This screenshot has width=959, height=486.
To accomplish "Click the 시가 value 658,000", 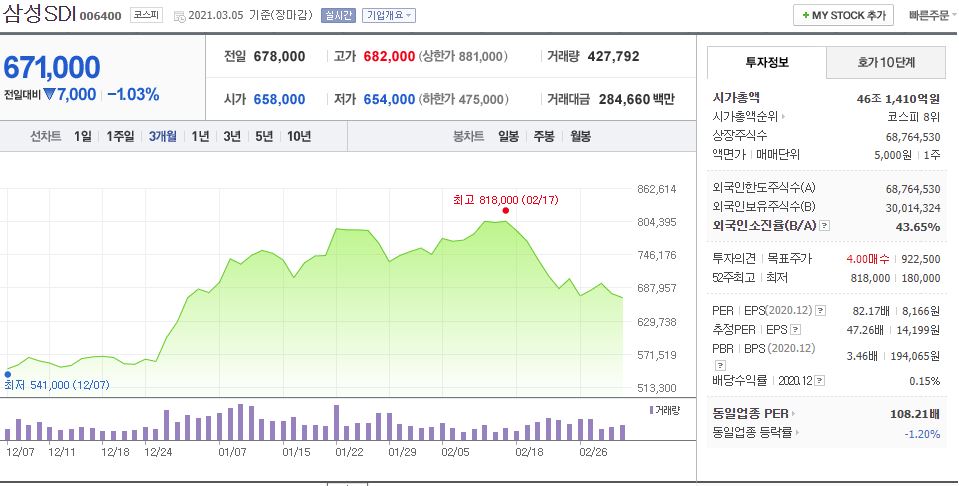I will [x=279, y=100].
